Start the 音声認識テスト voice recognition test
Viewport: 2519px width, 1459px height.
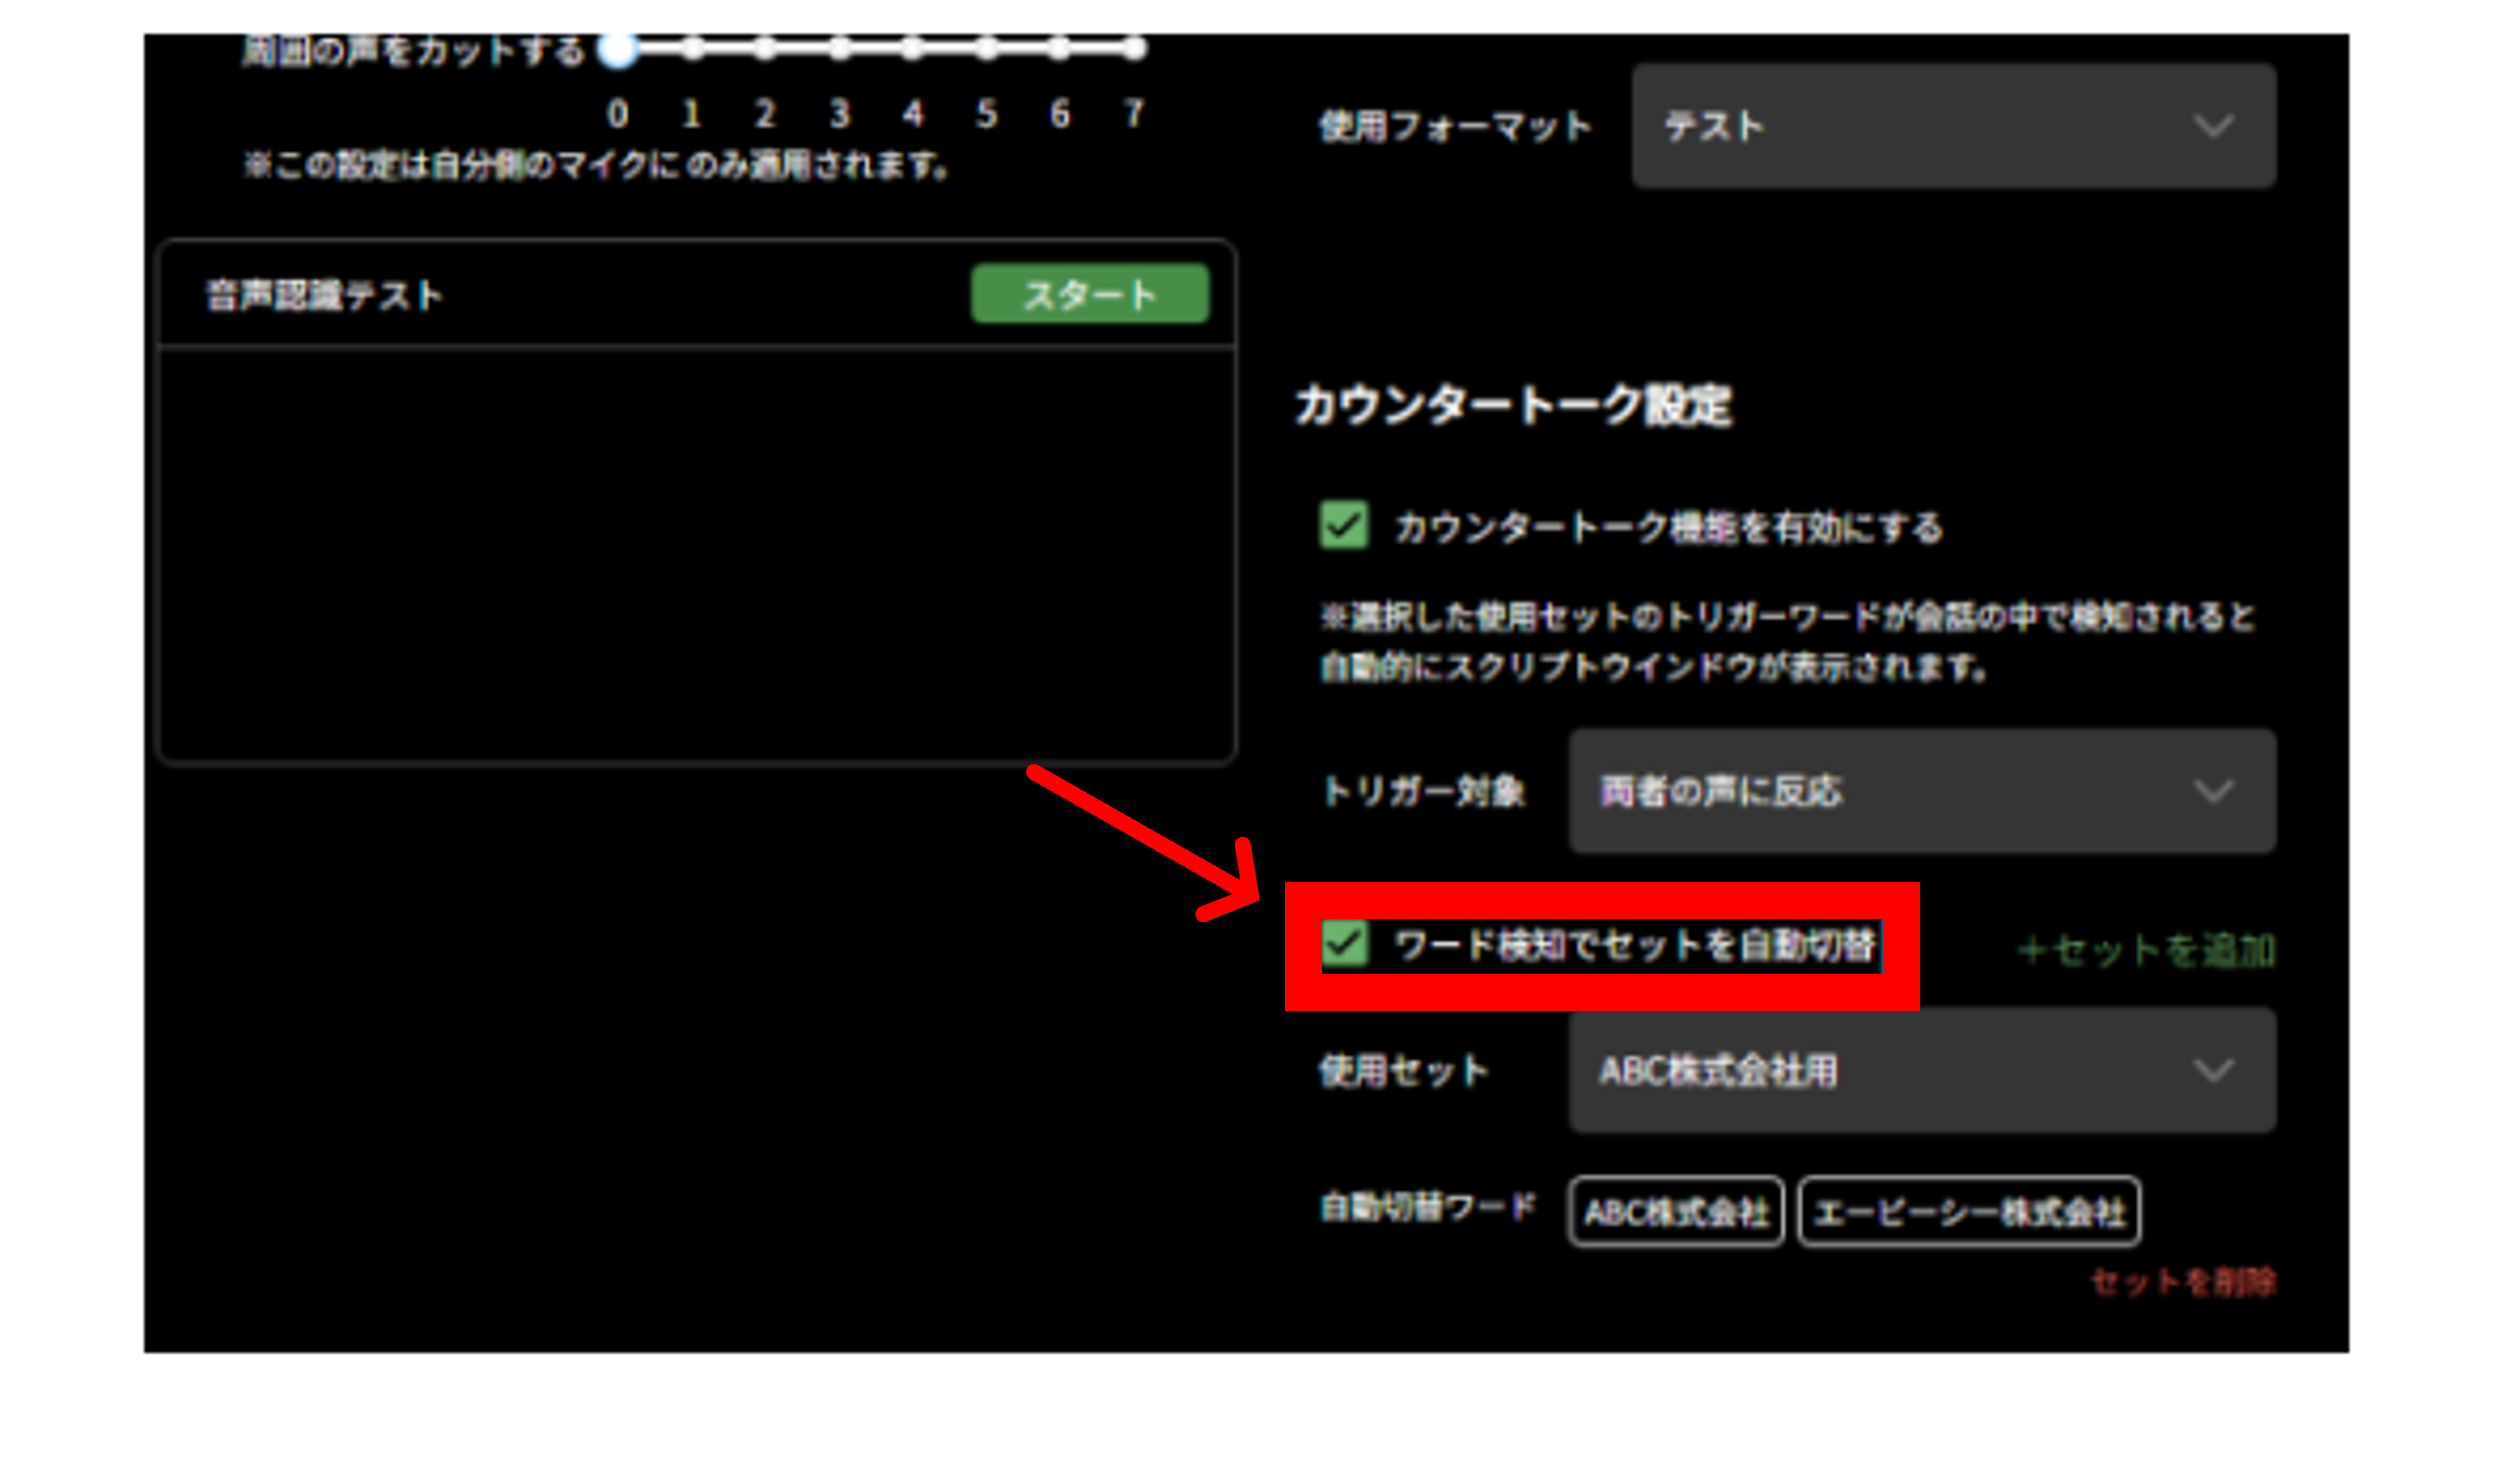point(1089,293)
